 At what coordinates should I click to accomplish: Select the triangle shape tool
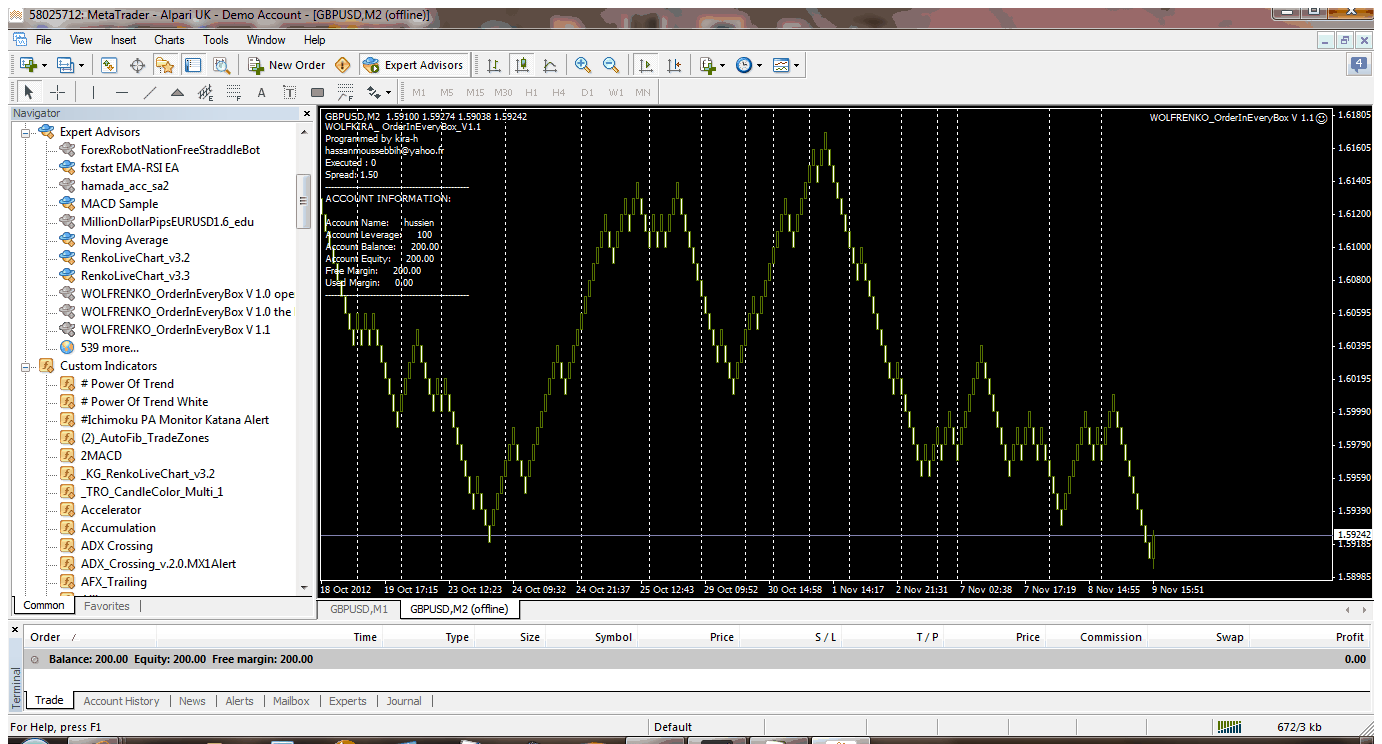[178, 93]
